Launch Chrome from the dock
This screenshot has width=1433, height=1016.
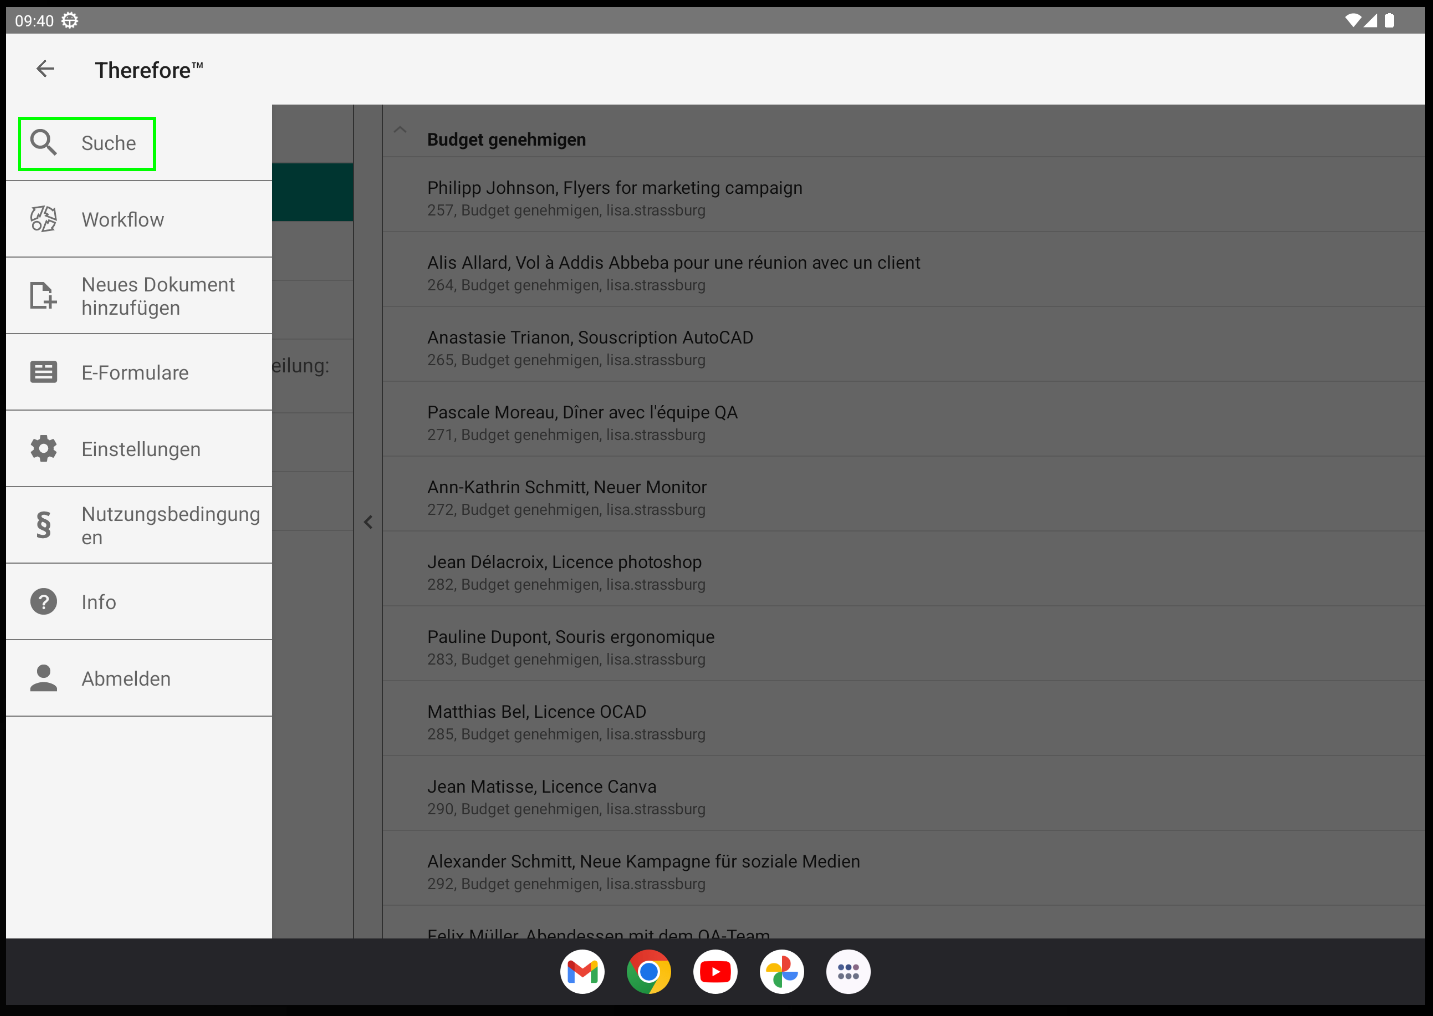[649, 972]
